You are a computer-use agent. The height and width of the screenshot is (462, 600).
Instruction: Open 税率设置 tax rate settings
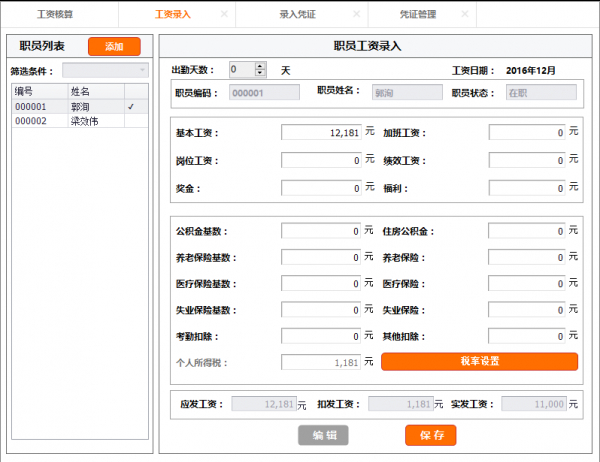[x=480, y=361]
